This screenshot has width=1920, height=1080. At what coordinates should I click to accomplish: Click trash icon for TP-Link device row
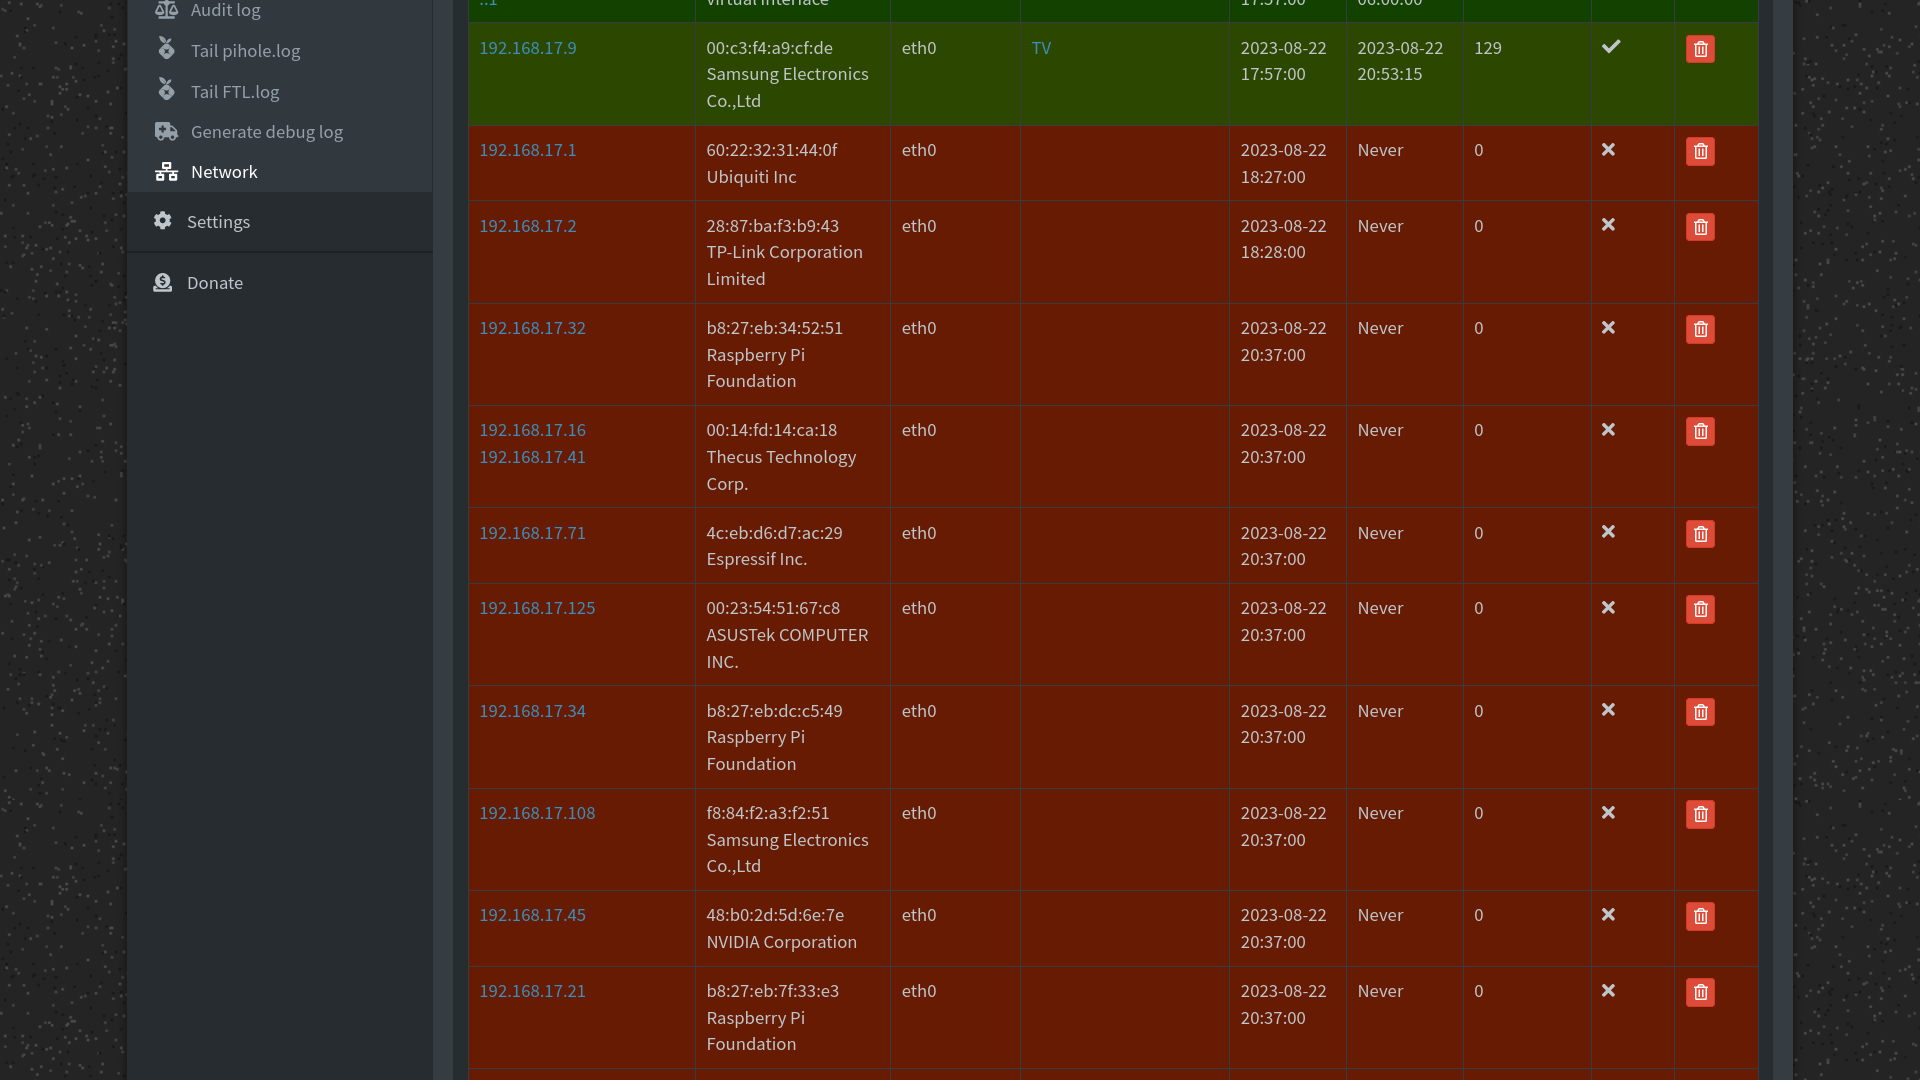pyautogui.click(x=1700, y=227)
